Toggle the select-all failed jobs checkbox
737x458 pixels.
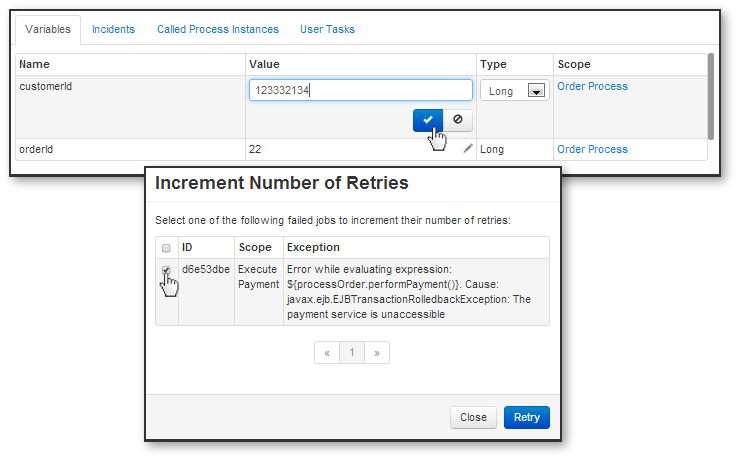coord(166,247)
